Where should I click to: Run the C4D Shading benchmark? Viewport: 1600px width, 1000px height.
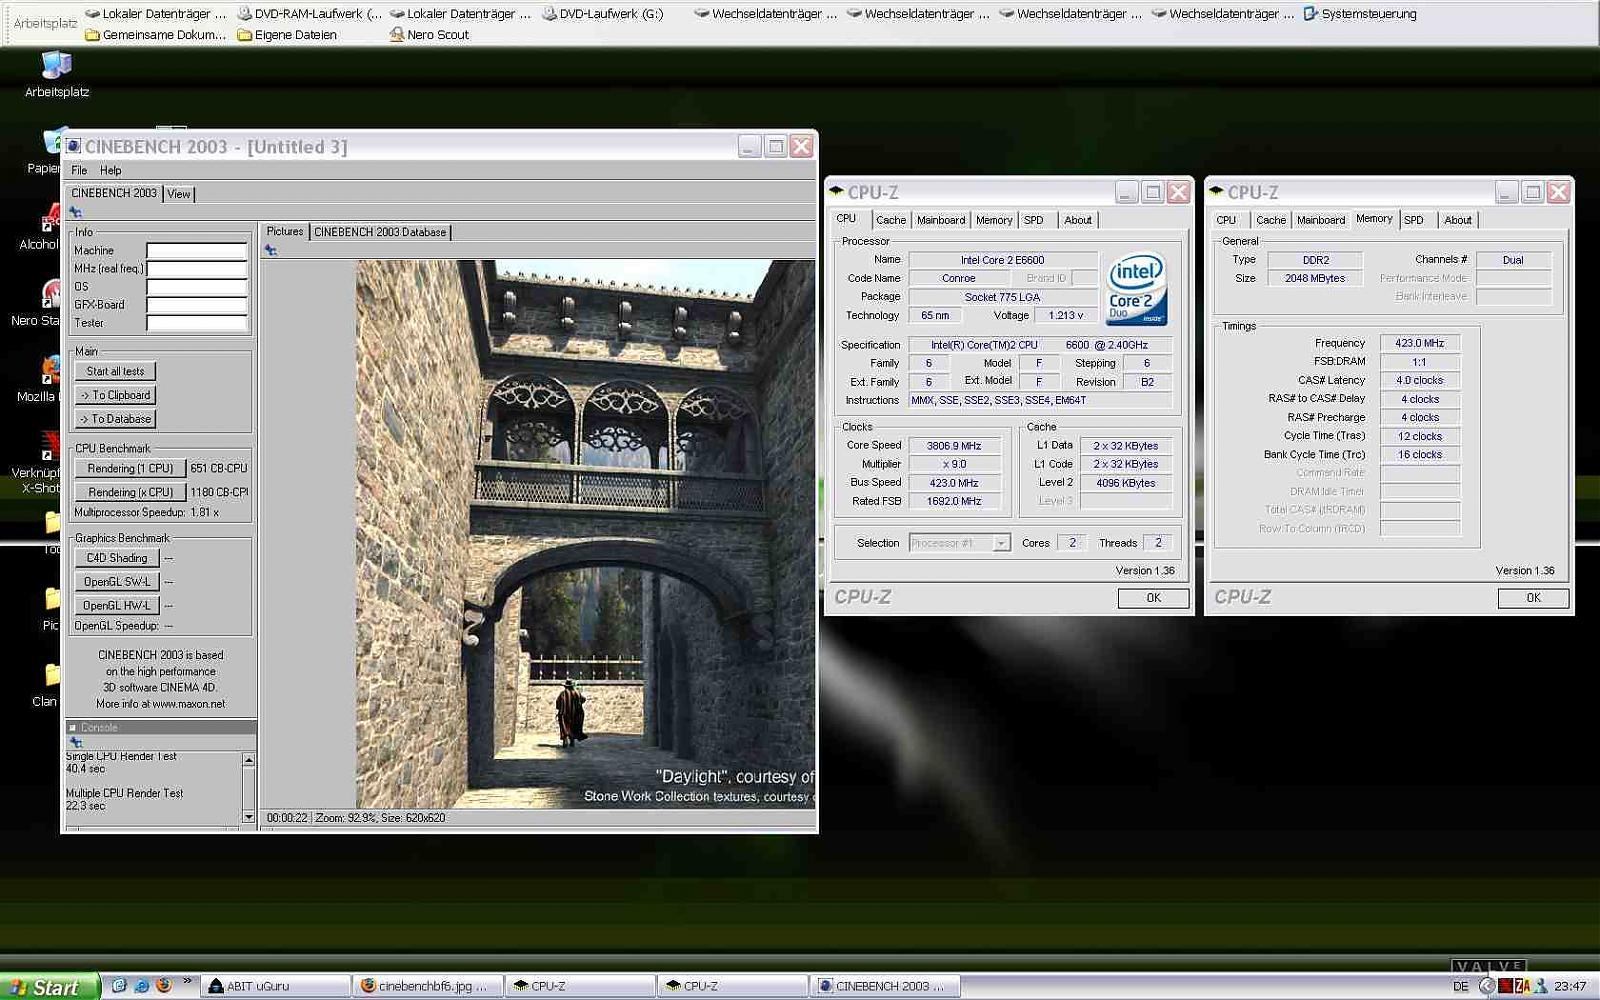click(116, 558)
